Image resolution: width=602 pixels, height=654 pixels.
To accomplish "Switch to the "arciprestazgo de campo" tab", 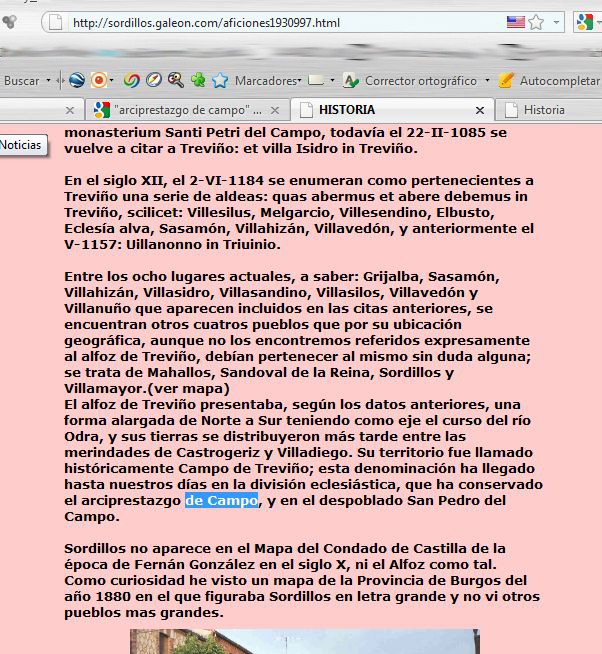I will point(188,110).
